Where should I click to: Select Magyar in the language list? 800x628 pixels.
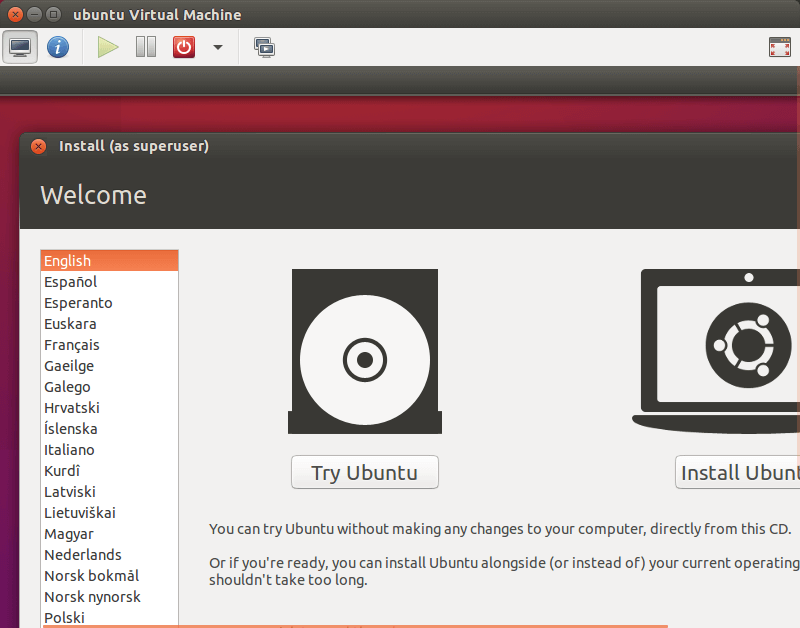pyautogui.click(x=69, y=534)
